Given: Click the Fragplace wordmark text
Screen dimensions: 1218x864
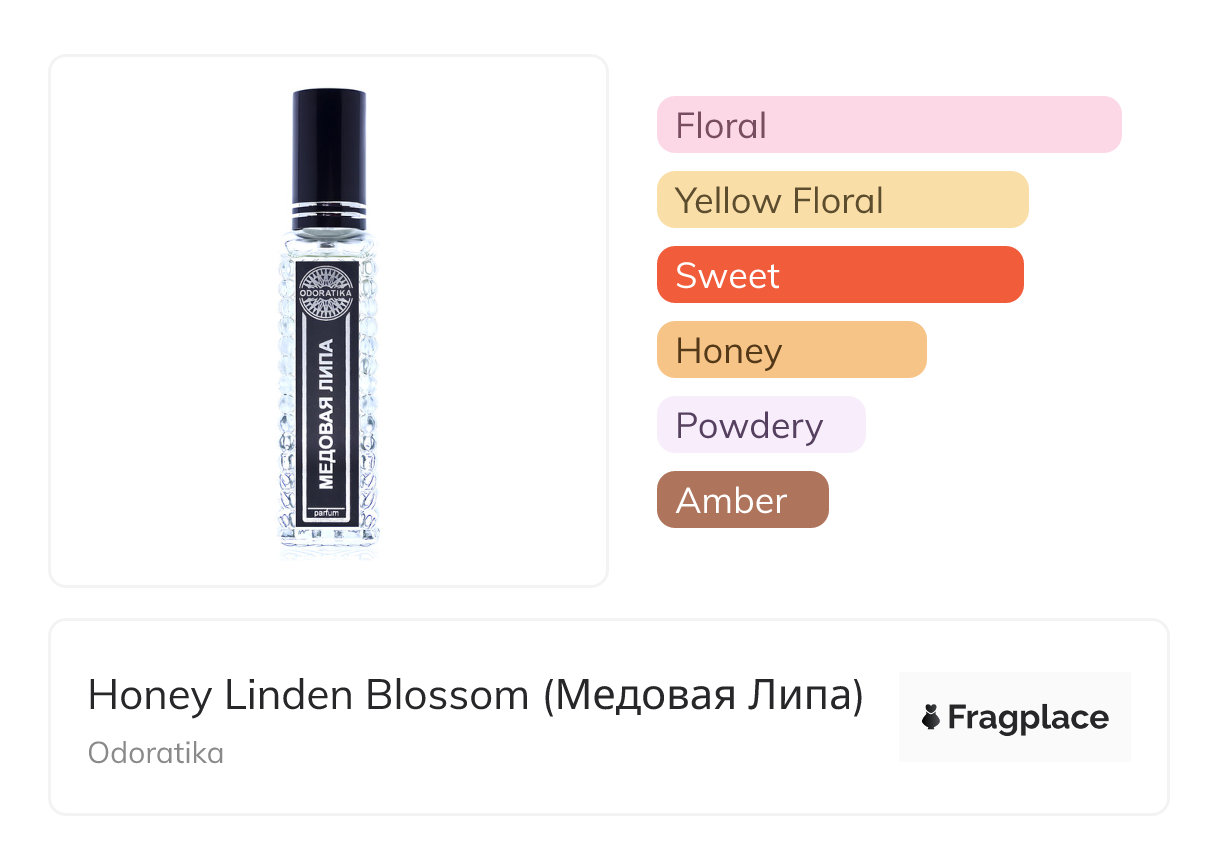Looking at the screenshot, I should click(x=1028, y=718).
